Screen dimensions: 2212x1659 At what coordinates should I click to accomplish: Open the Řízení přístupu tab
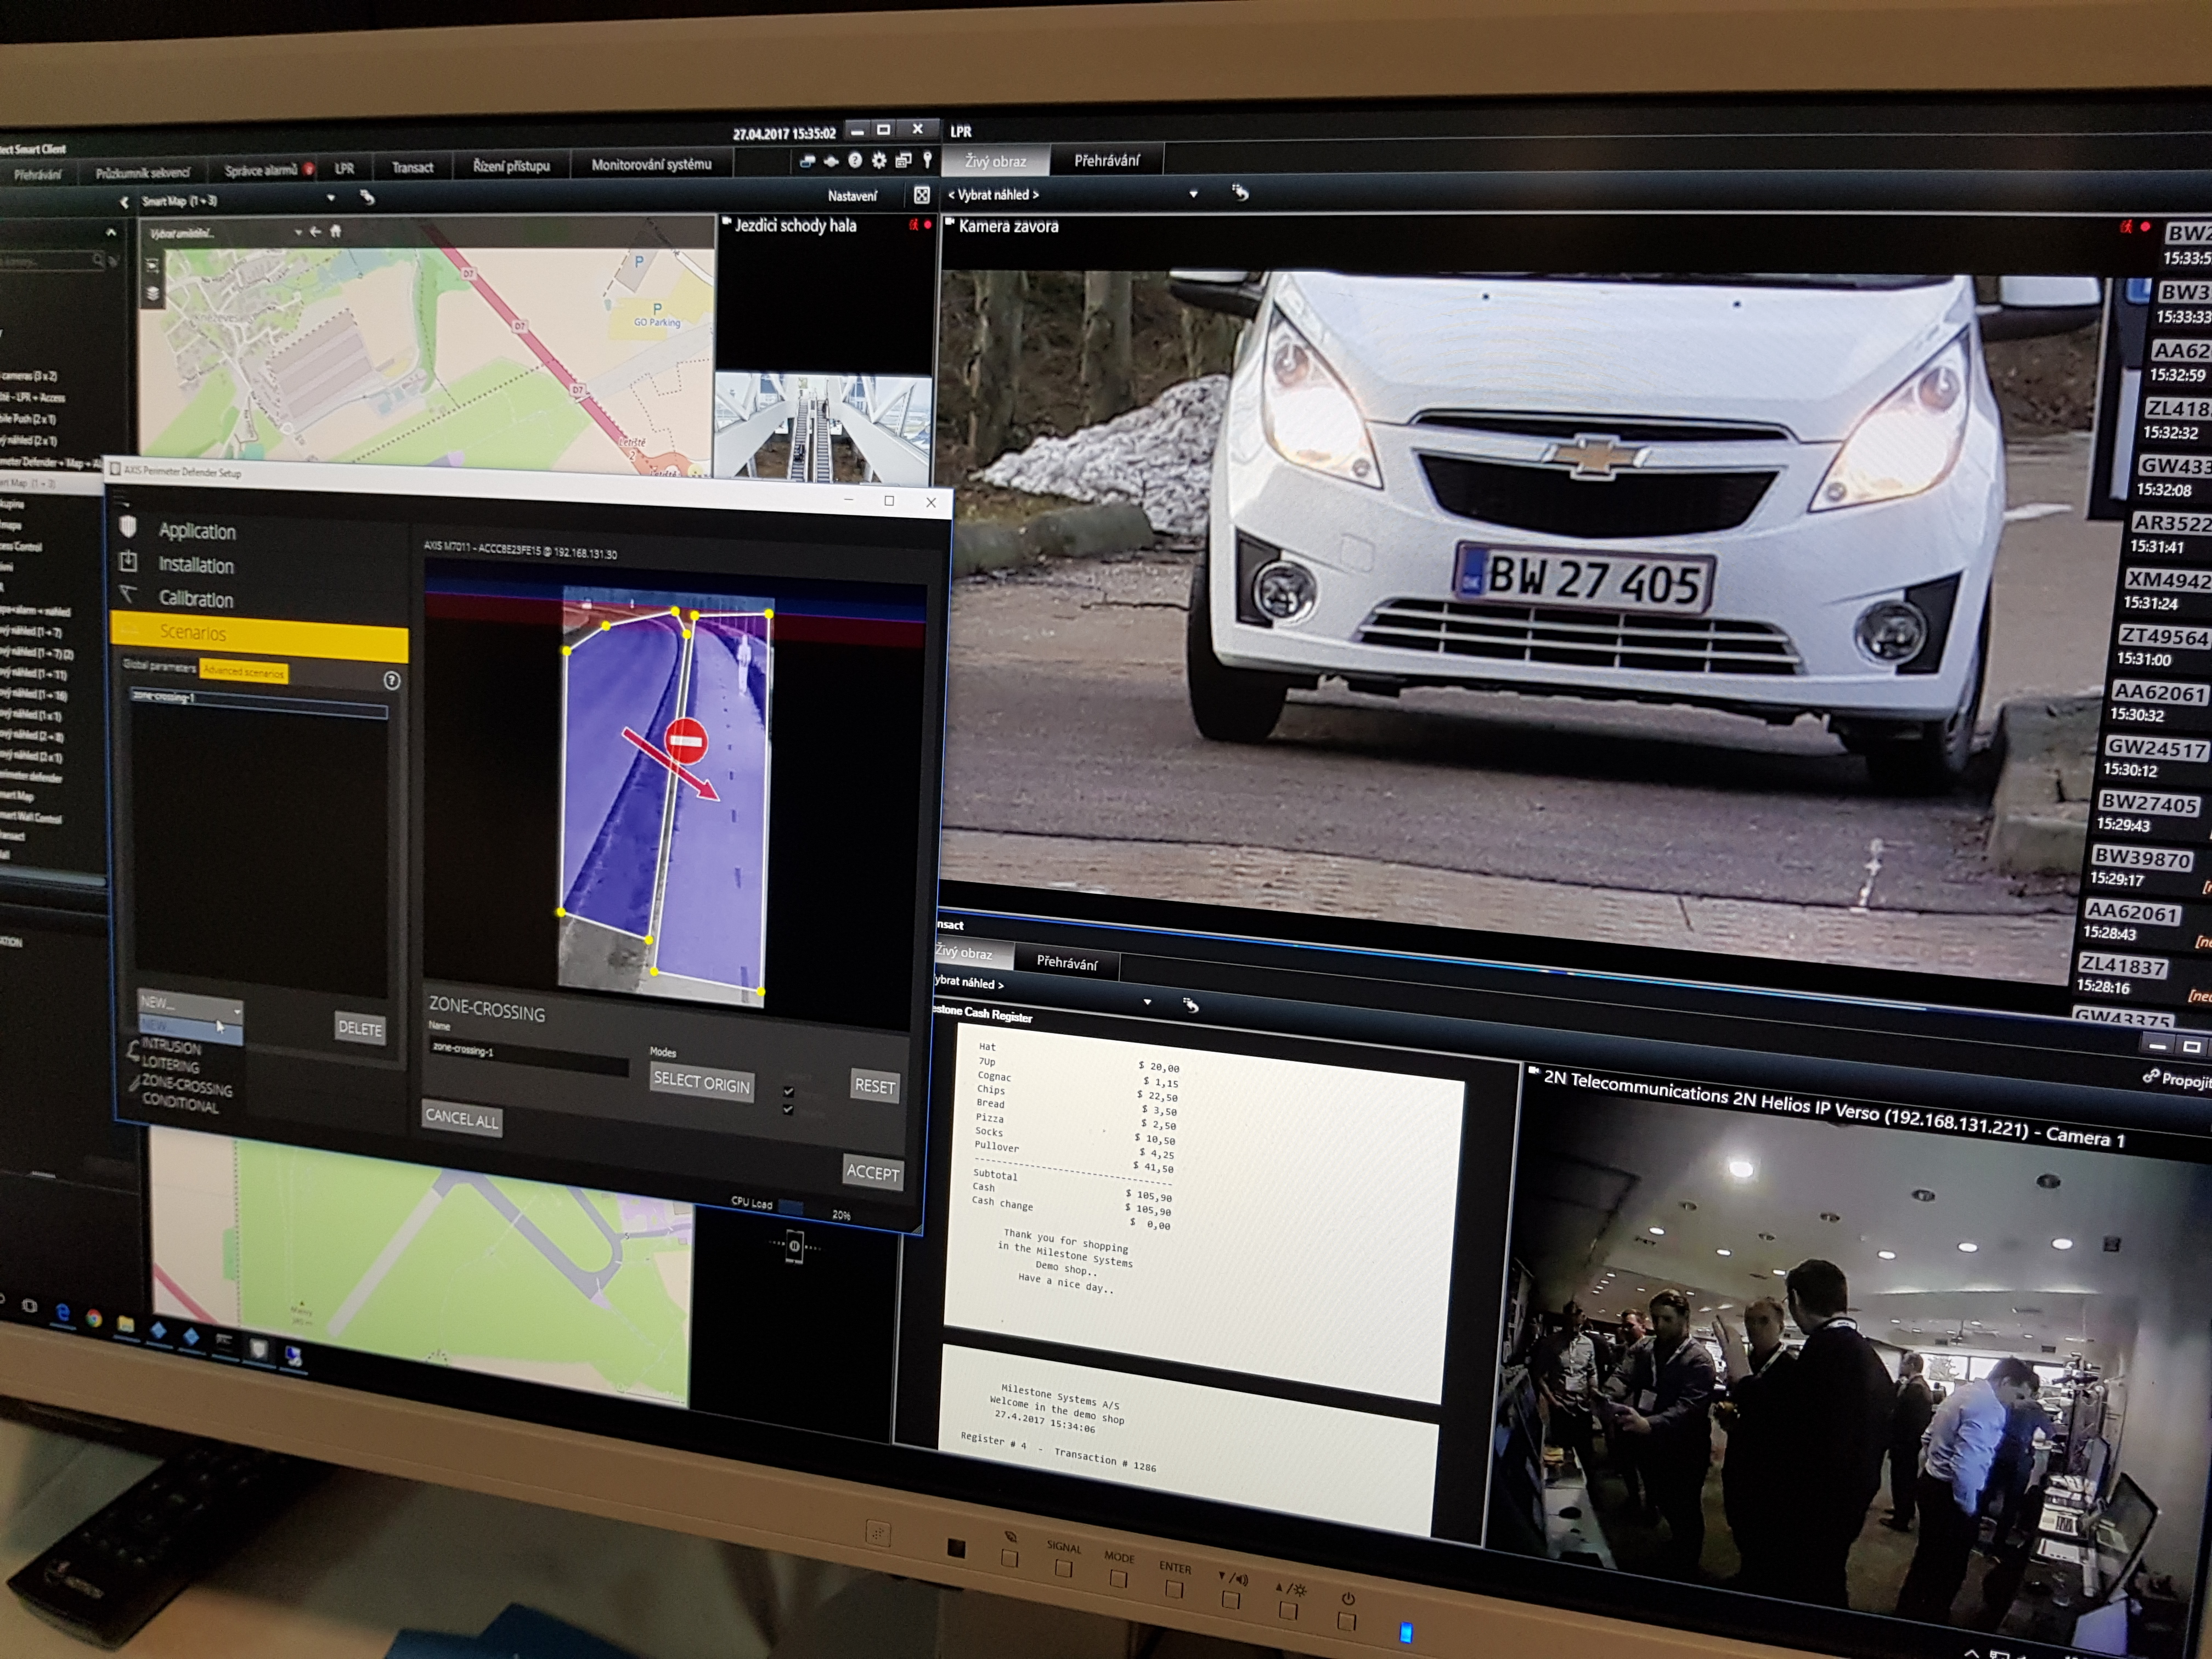click(511, 165)
